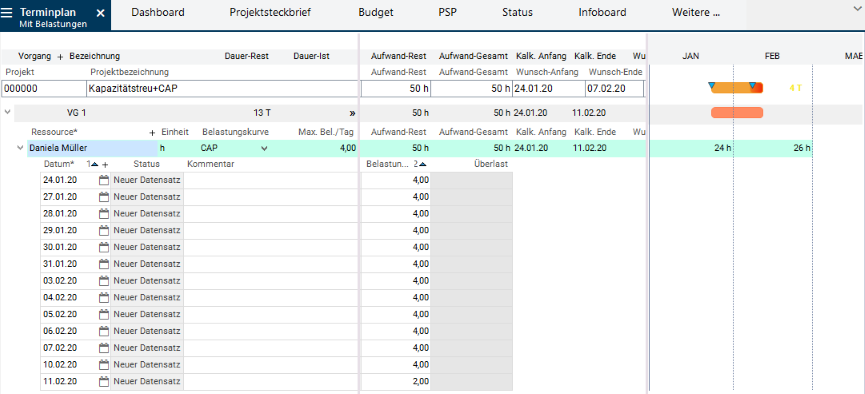Screen dimensions: 865x394
Task: Switch to the Projektsteckbrief tab
Action: coord(270,13)
